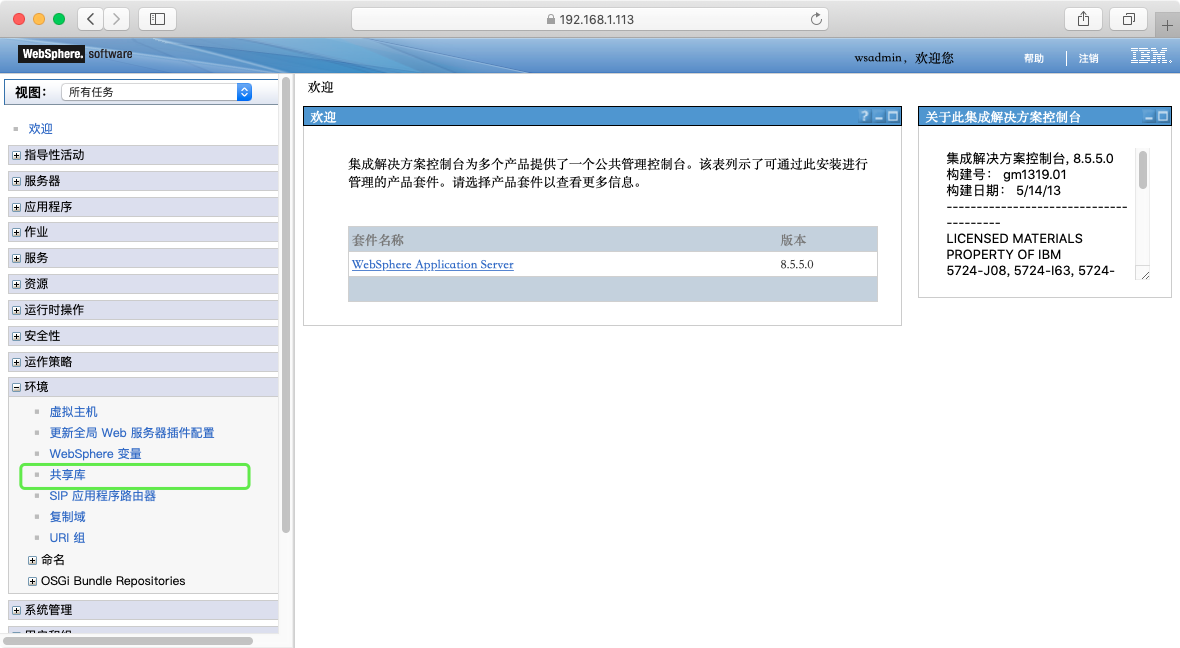Go back with the Safari back arrow

tap(91, 19)
